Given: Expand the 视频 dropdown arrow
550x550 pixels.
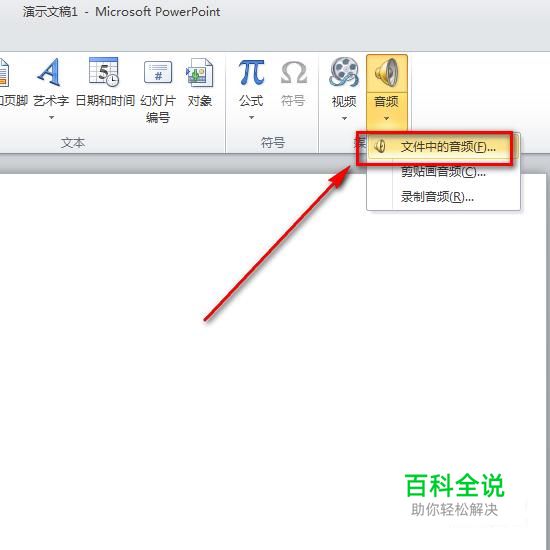Looking at the screenshot, I should point(344,119).
